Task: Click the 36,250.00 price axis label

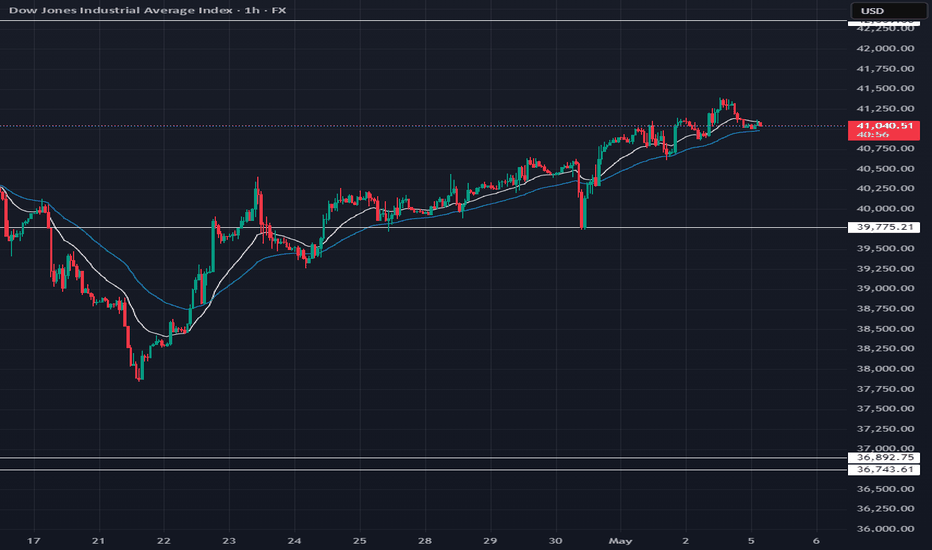Action: click(x=885, y=508)
